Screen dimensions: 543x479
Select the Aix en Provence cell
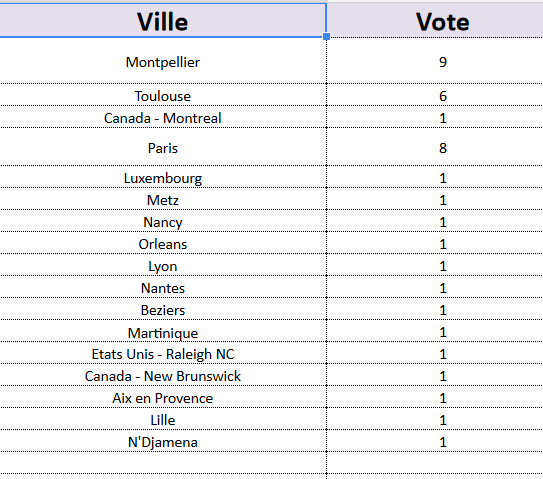click(163, 397)
